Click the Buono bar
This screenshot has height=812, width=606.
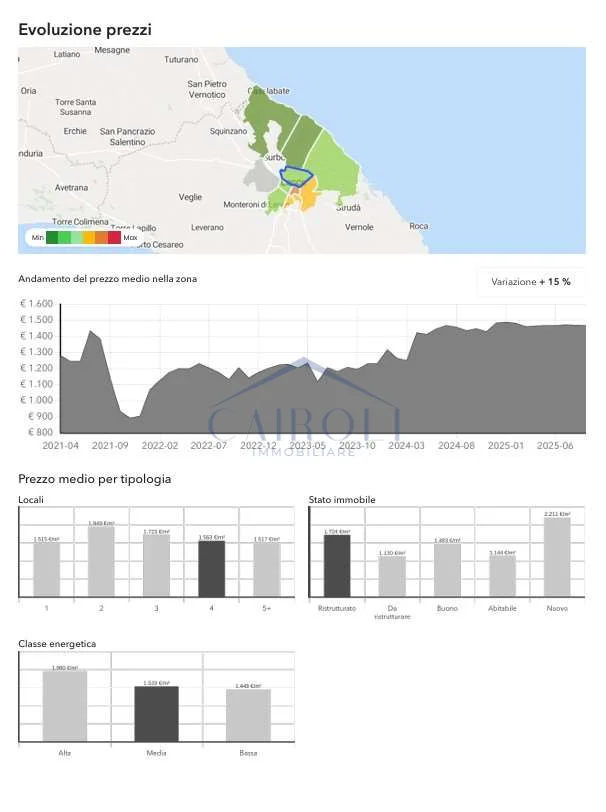click(x=447, y=570)
